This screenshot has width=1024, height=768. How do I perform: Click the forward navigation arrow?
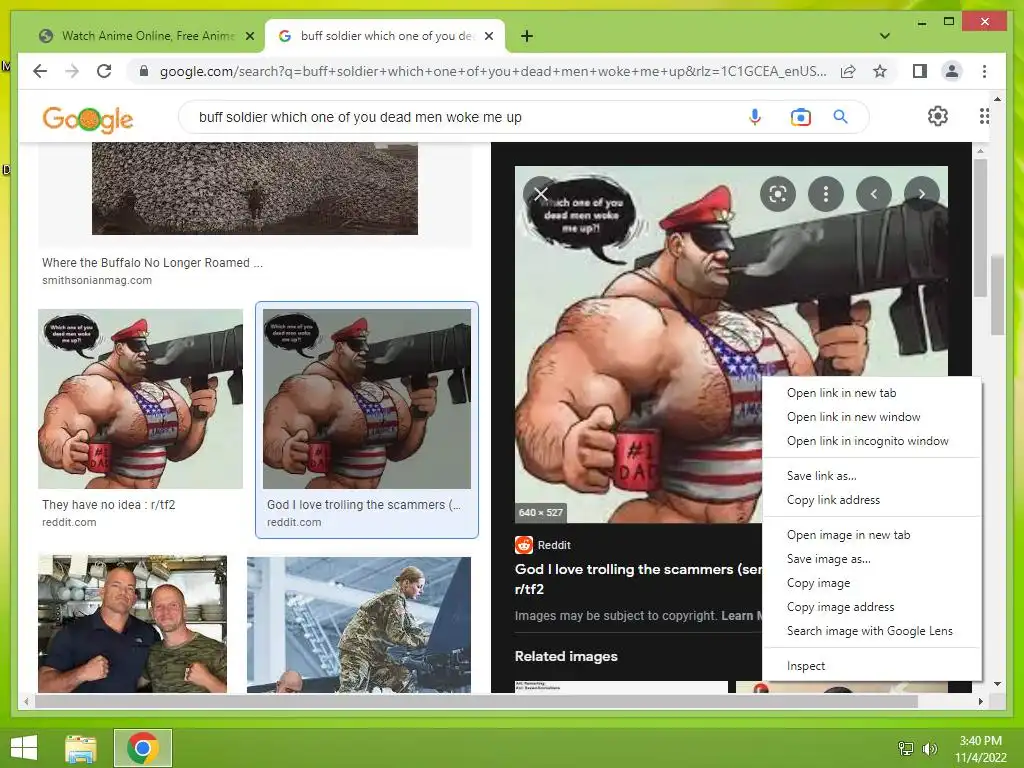pos(72,71)
